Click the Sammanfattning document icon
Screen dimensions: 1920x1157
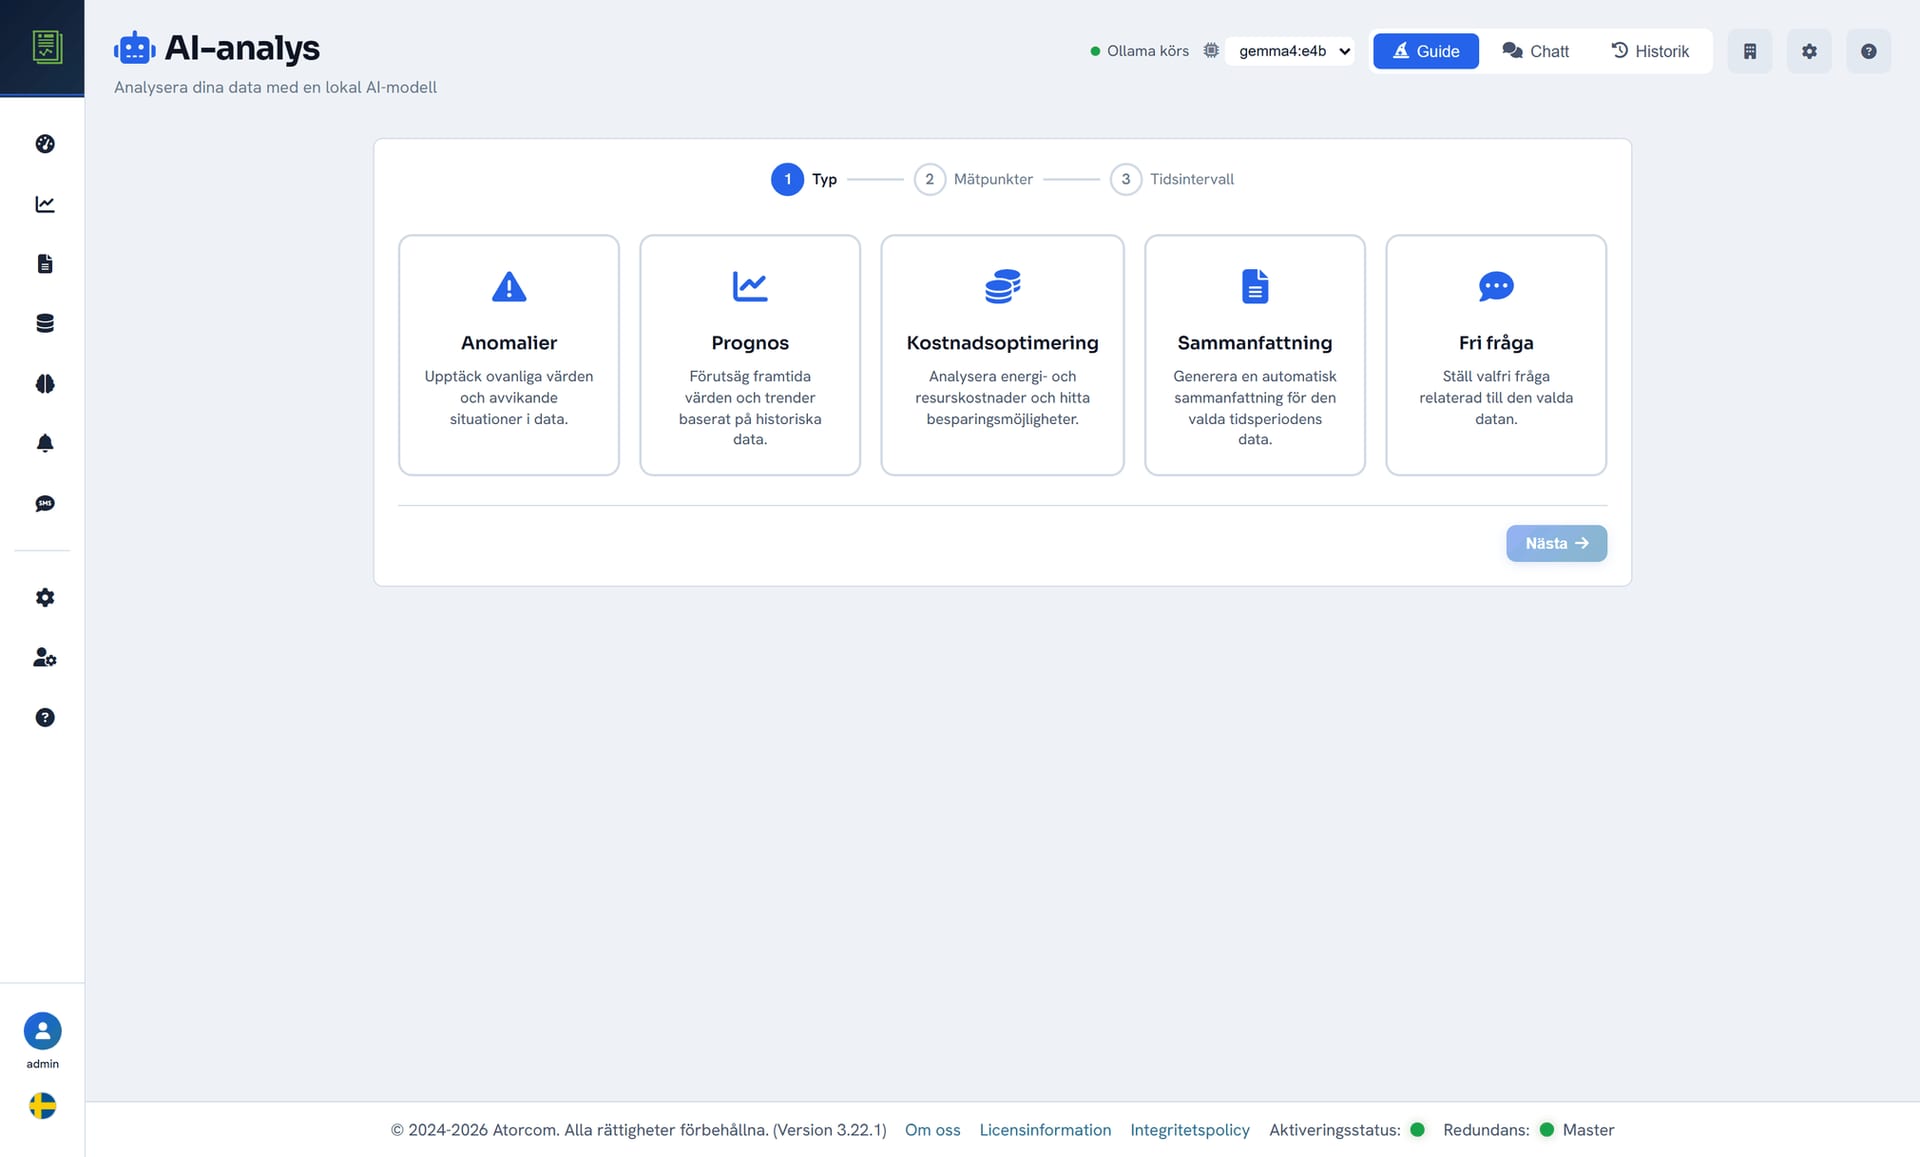tap(1255, 287)
